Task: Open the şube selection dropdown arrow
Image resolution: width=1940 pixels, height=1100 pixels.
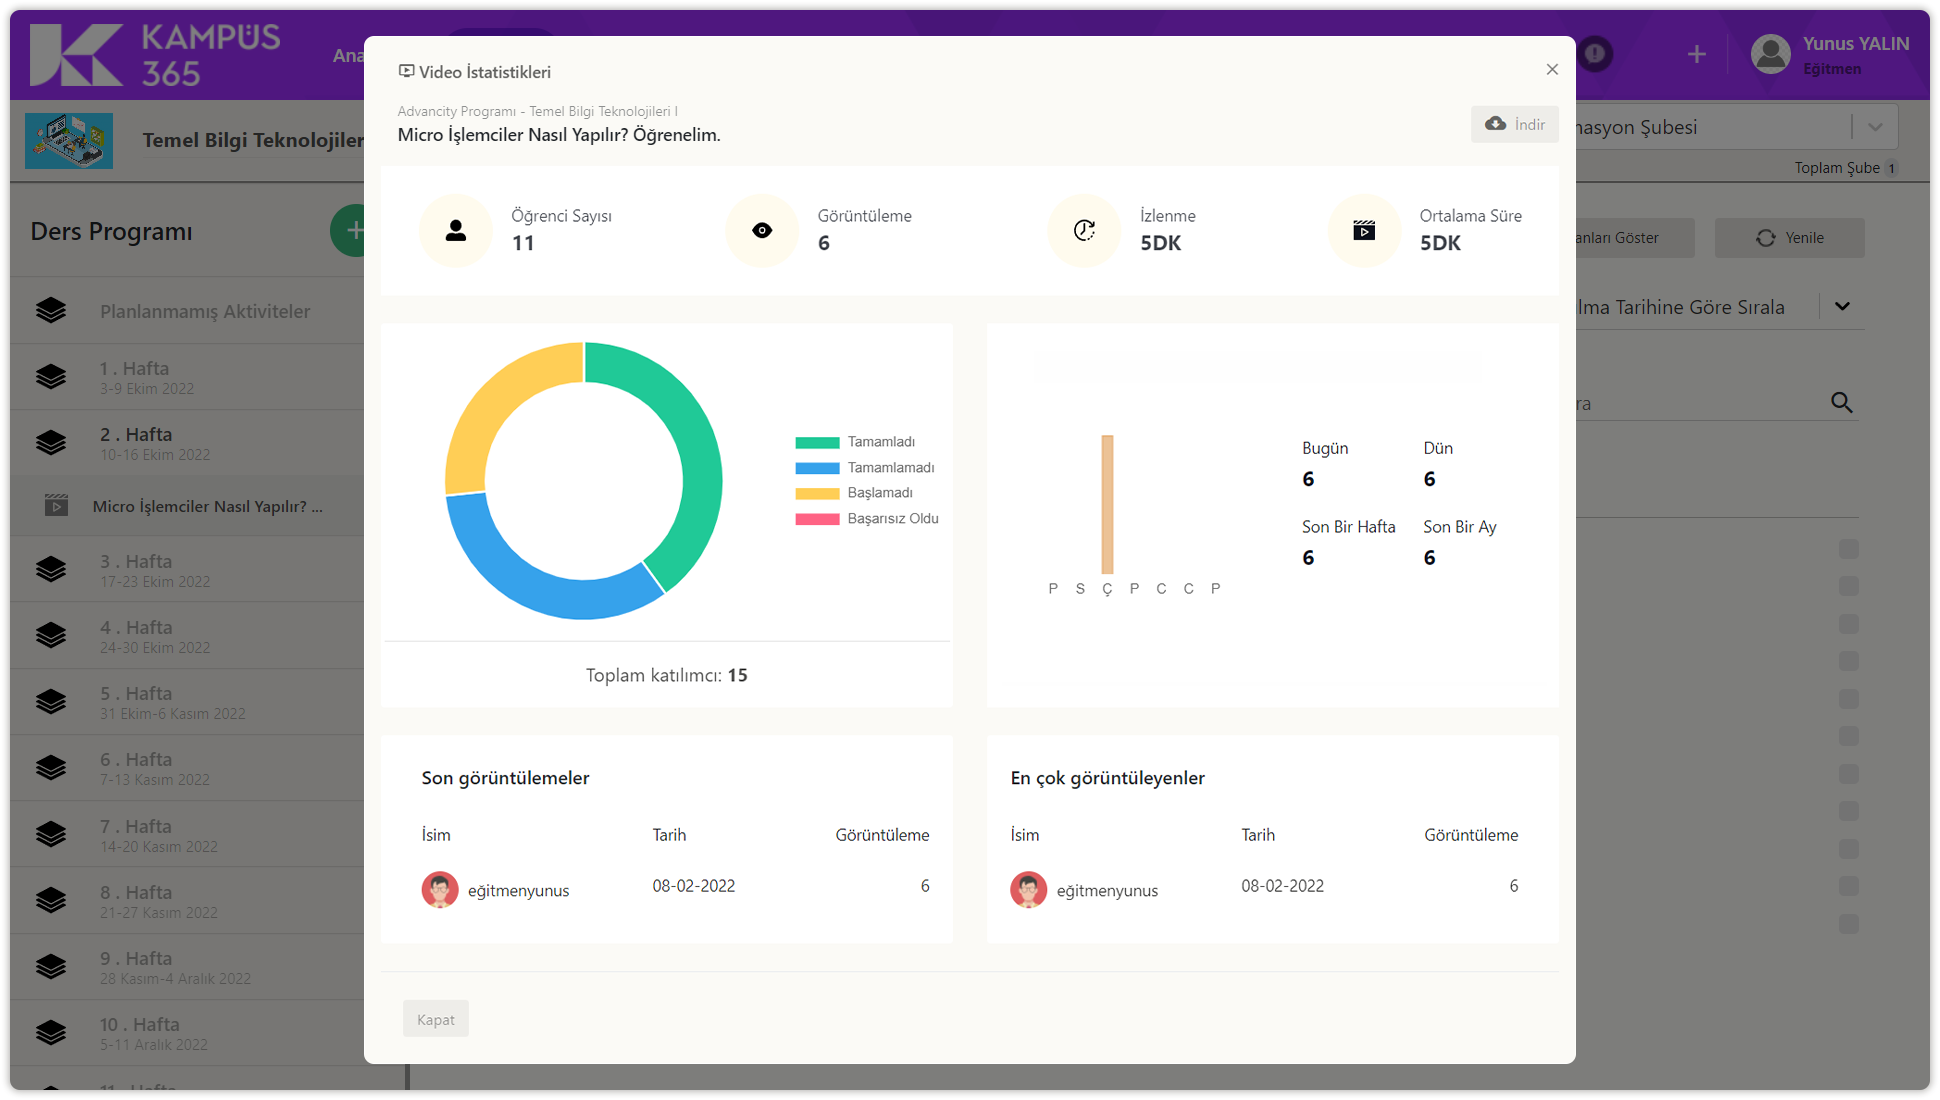Action: point(1875,127)
